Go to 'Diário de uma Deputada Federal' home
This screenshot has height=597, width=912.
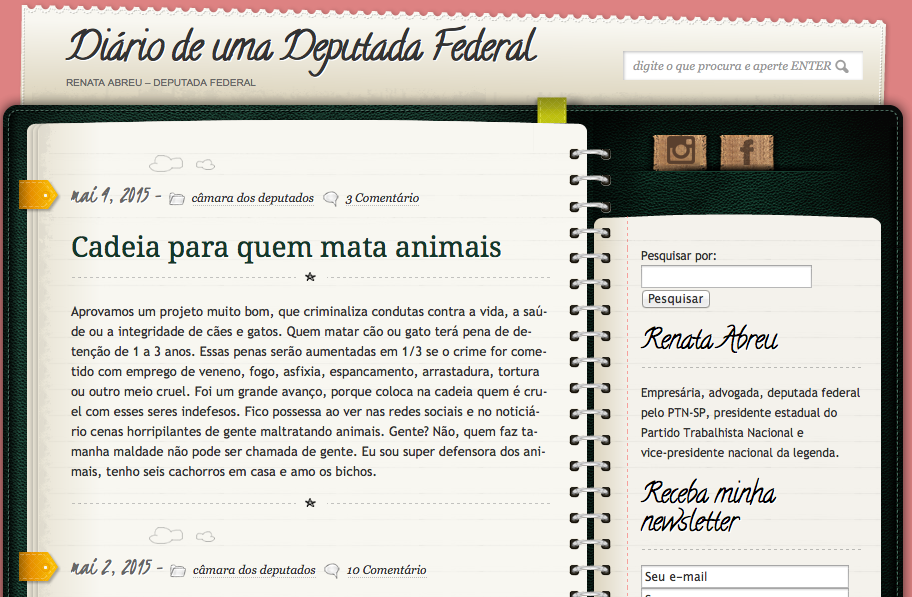(301, 47)
